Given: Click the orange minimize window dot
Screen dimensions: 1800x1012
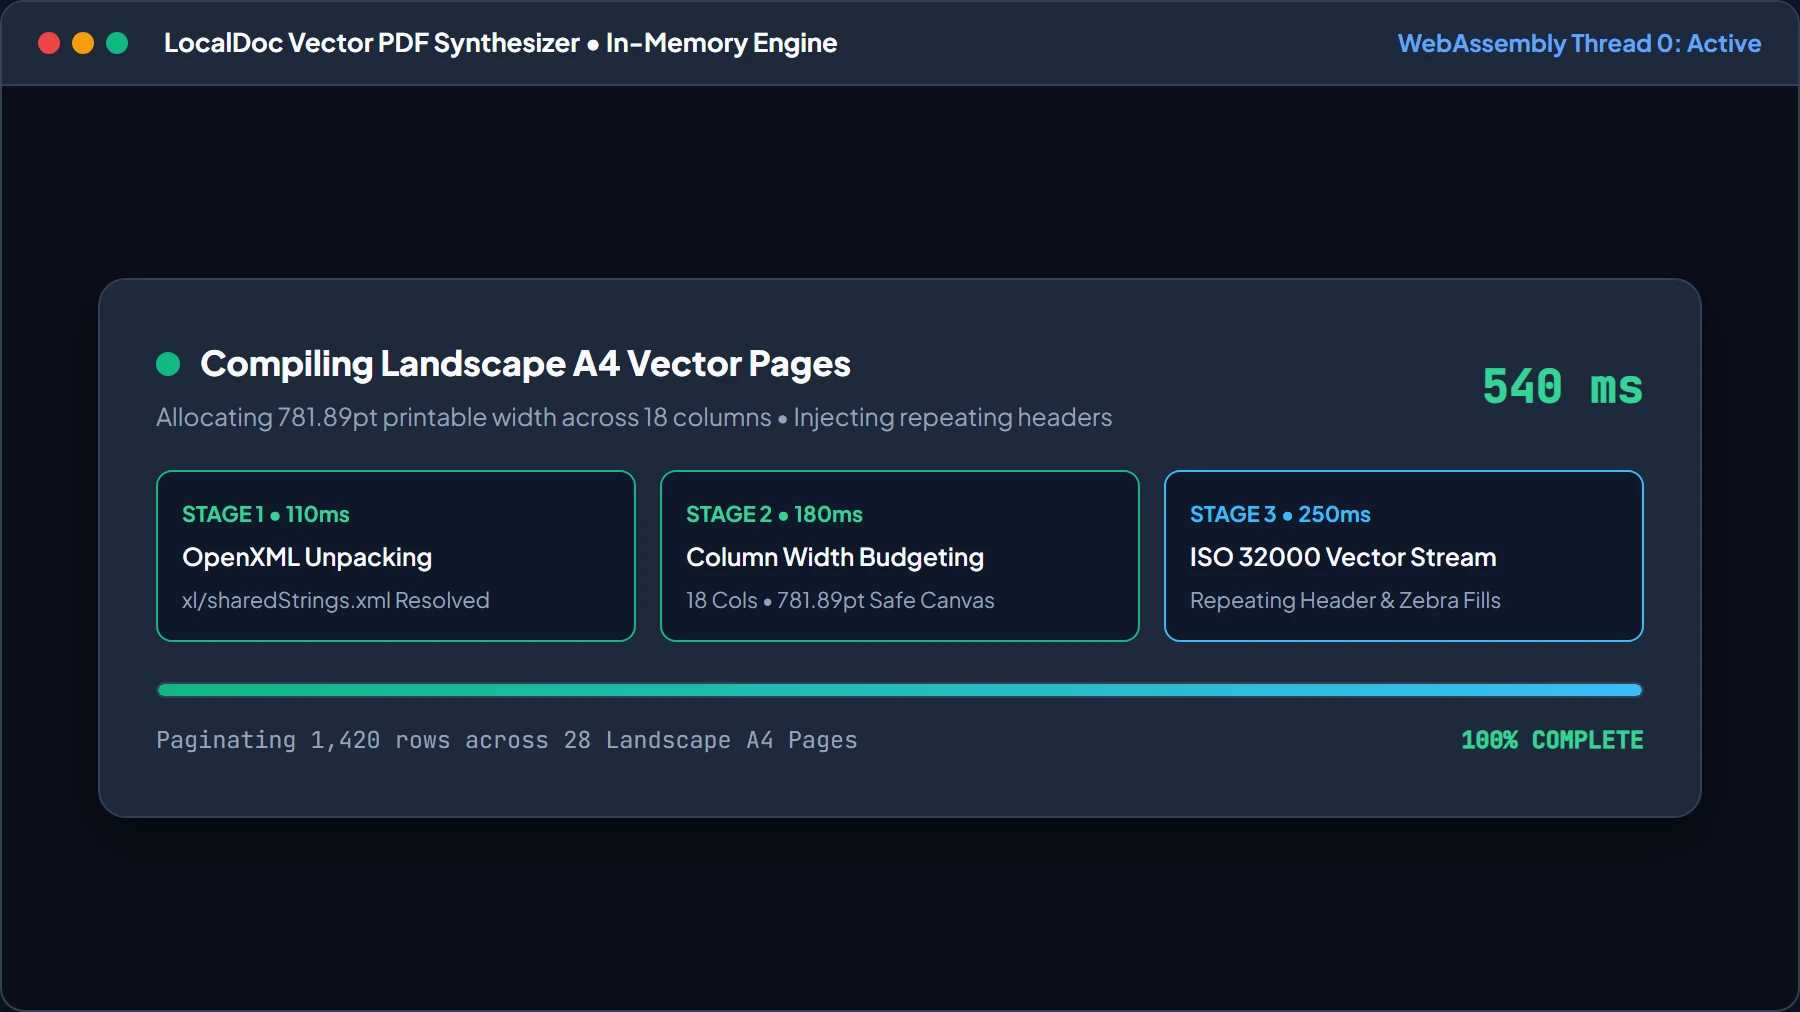Looking at the screenshot, I should [83, 43].
